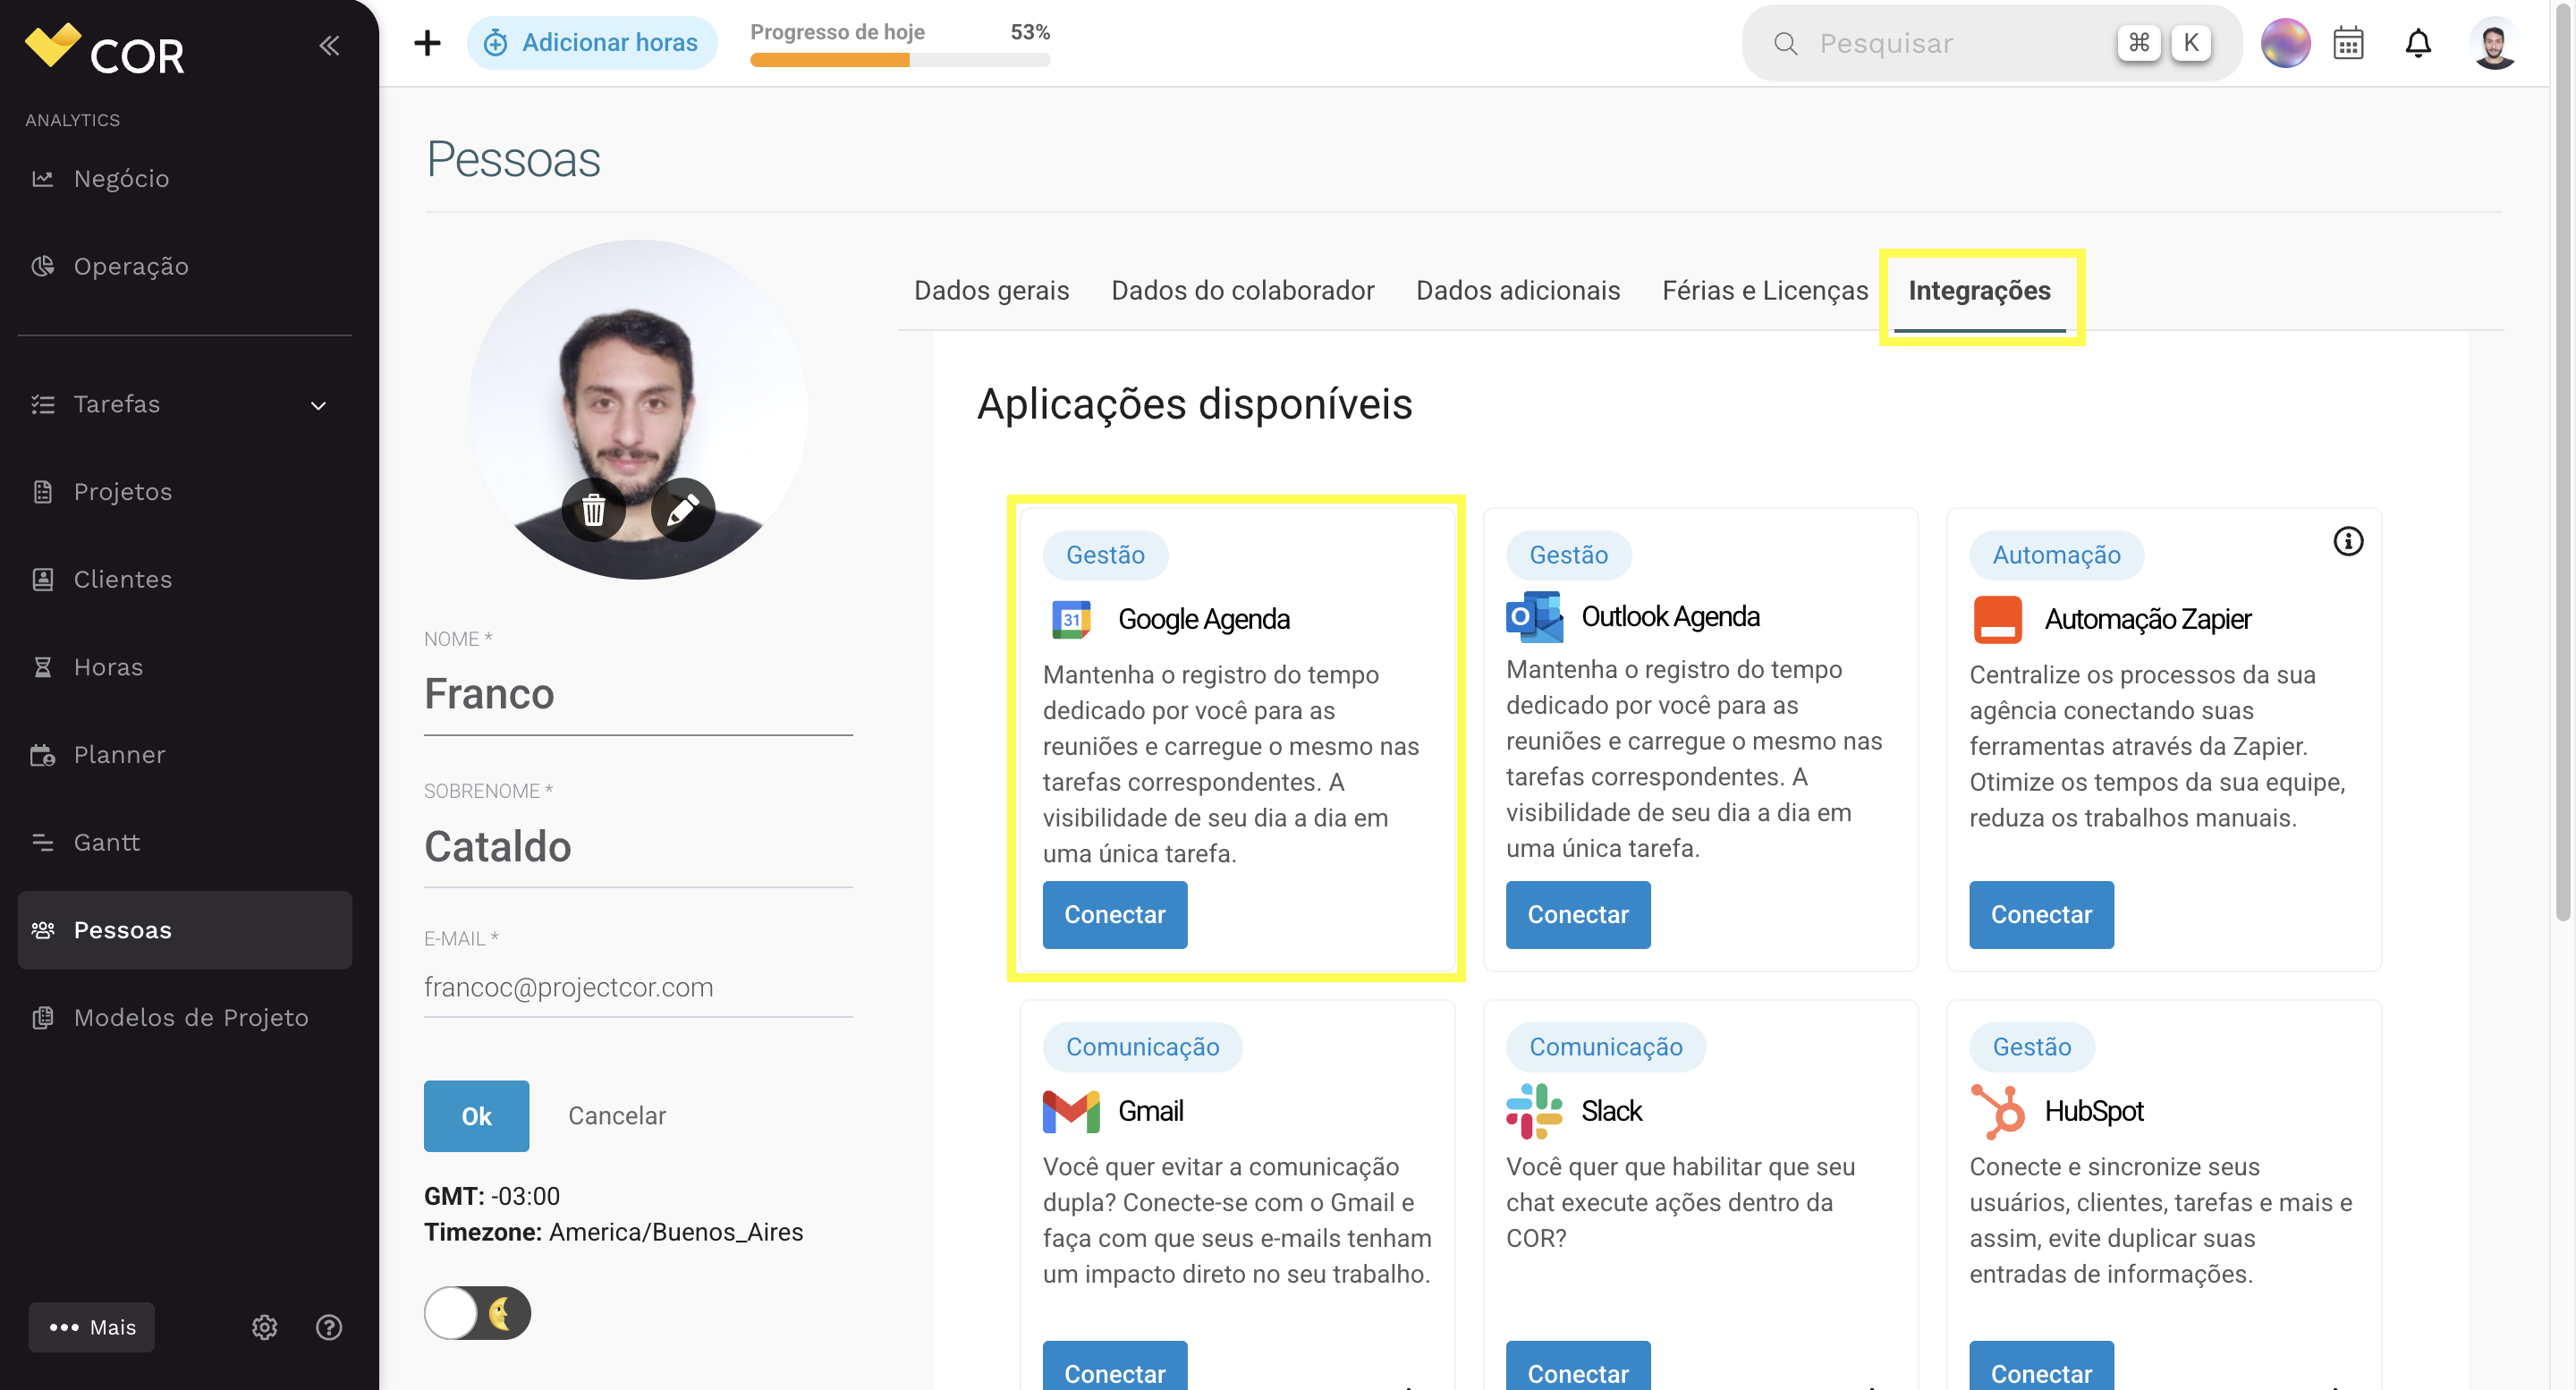This screenshot has width=2576, height=1390.
Task: Open user avatar menu in header
Action: 2494,43
